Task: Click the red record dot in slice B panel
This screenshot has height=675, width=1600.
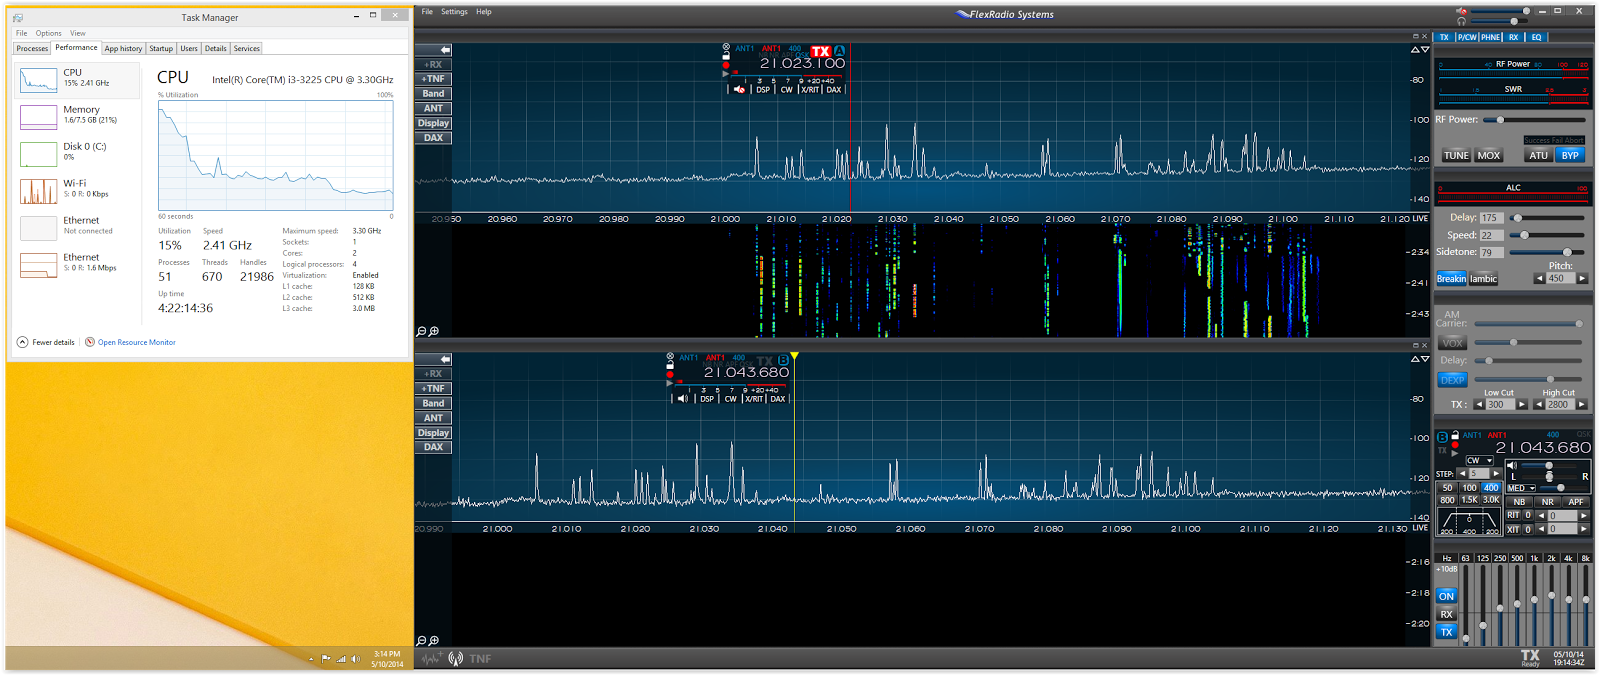Action: [1455, 445]
